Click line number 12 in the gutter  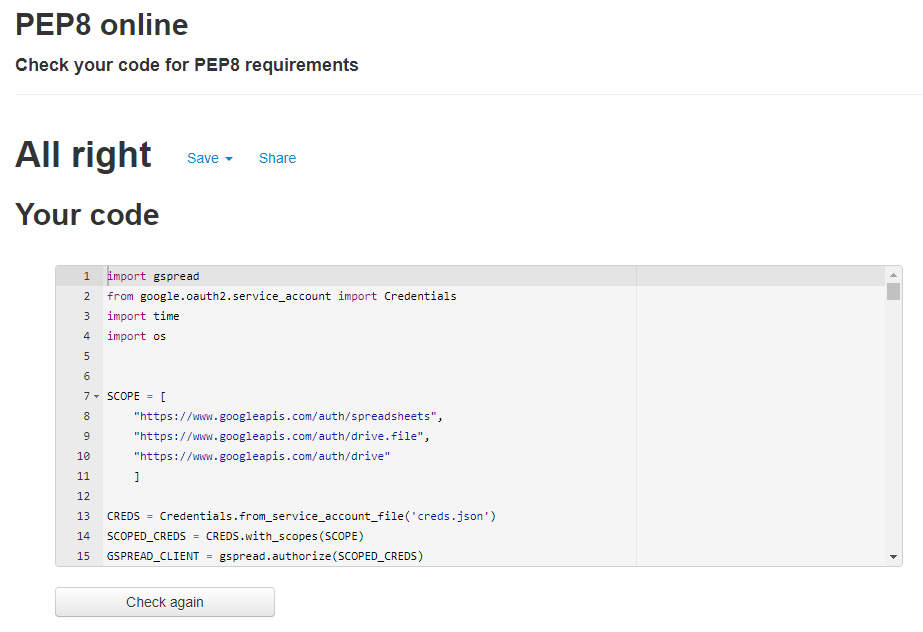click(84, 496)
